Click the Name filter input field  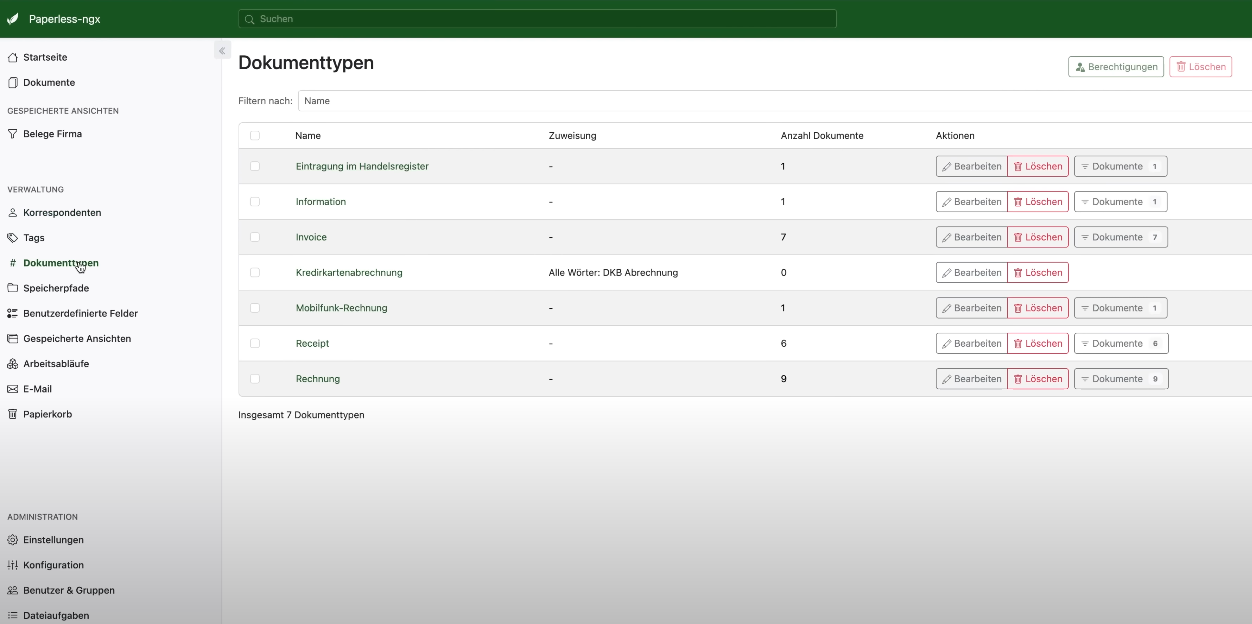tap(775, 101)
